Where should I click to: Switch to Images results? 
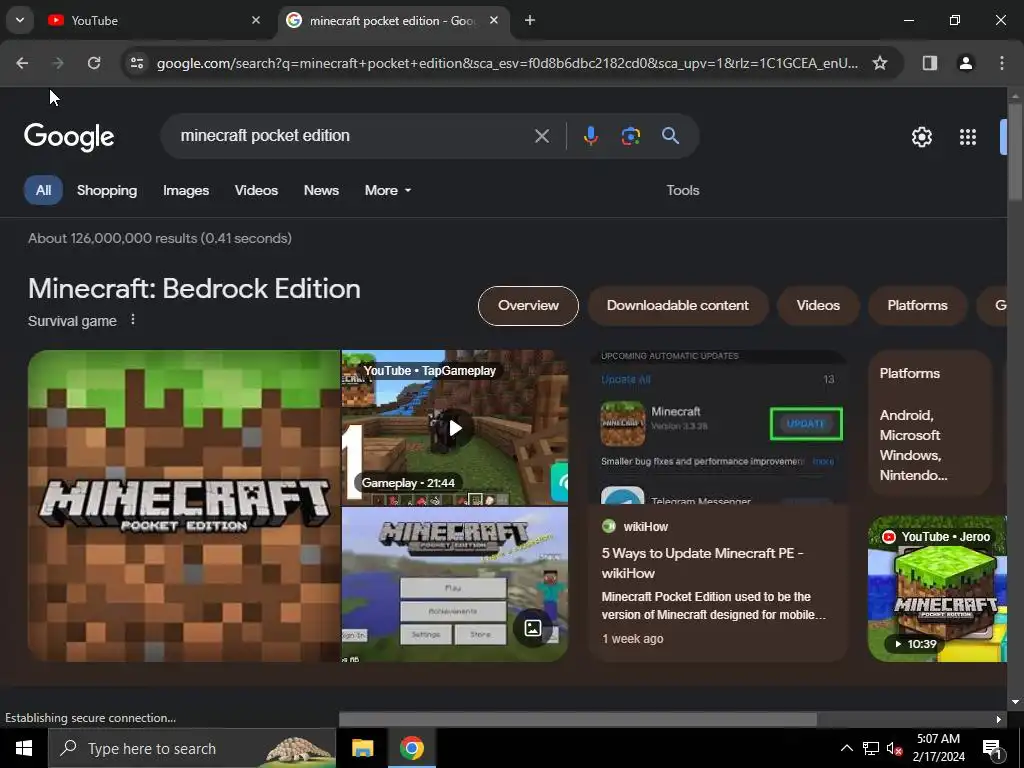(x=186, y=190)
